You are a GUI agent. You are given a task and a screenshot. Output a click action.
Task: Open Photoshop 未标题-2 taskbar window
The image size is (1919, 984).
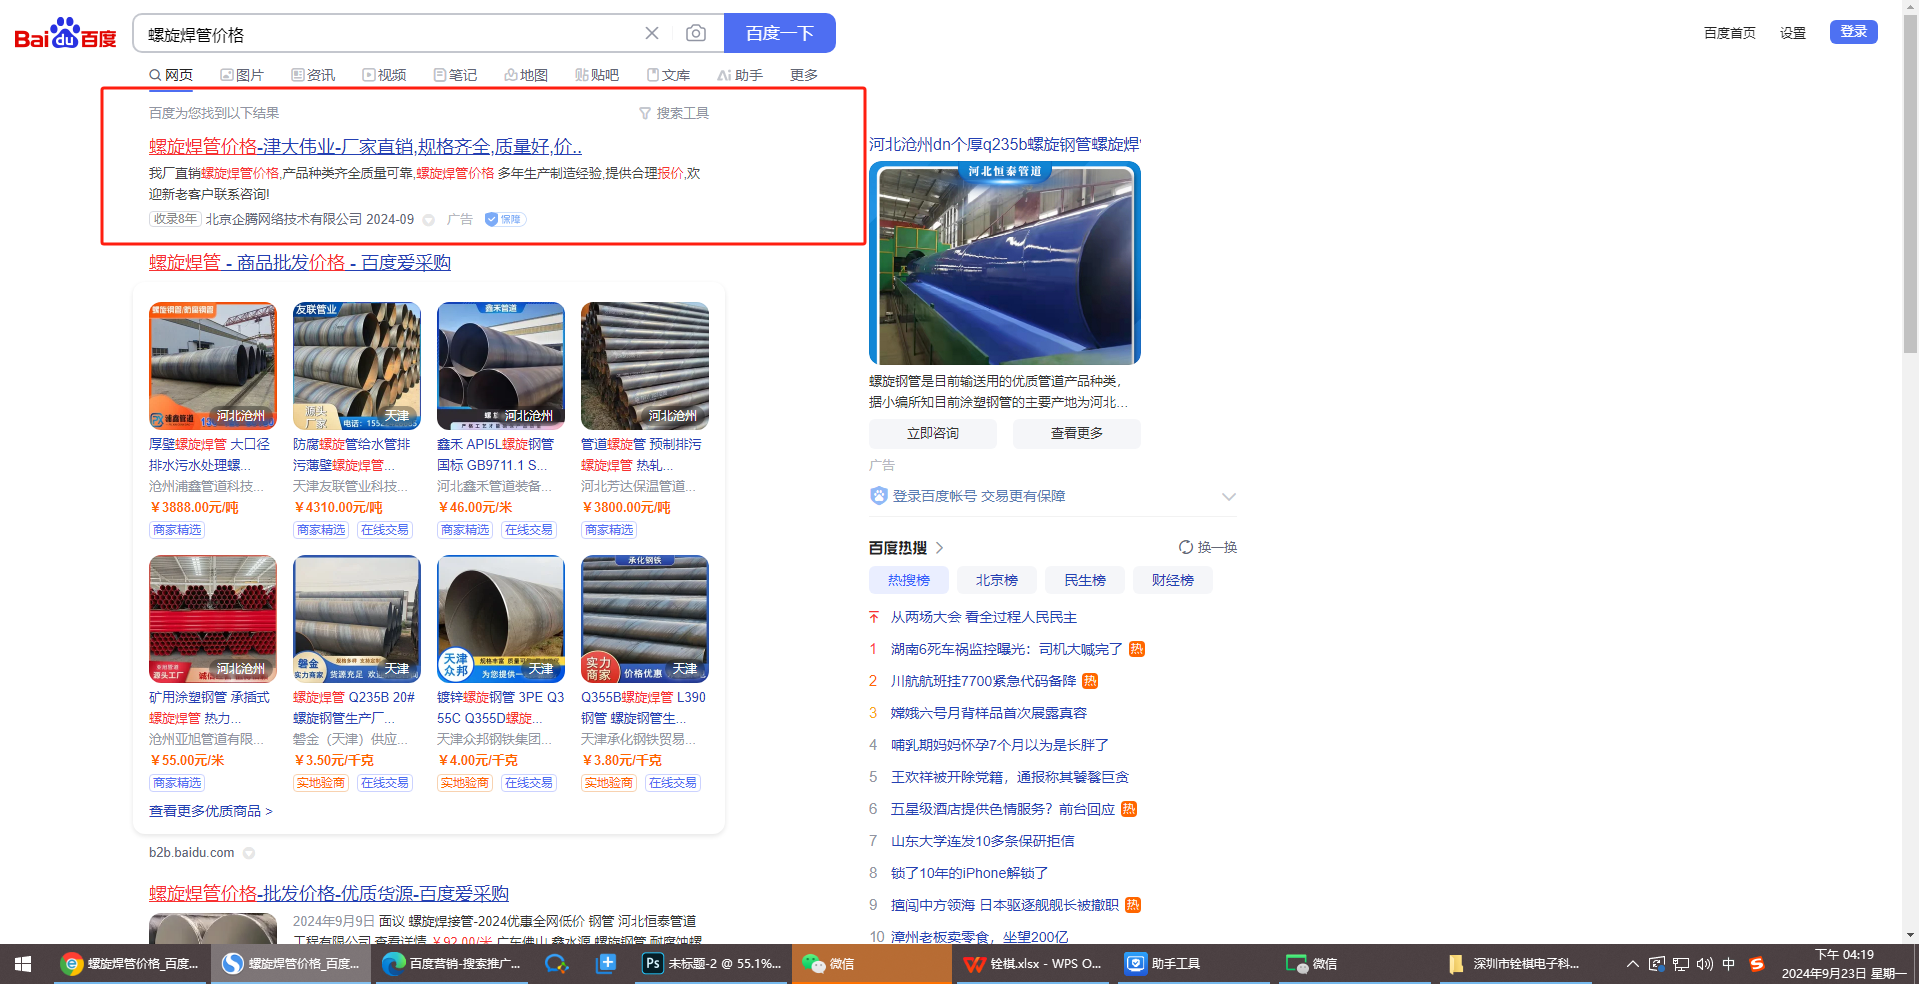click(713, 964)
